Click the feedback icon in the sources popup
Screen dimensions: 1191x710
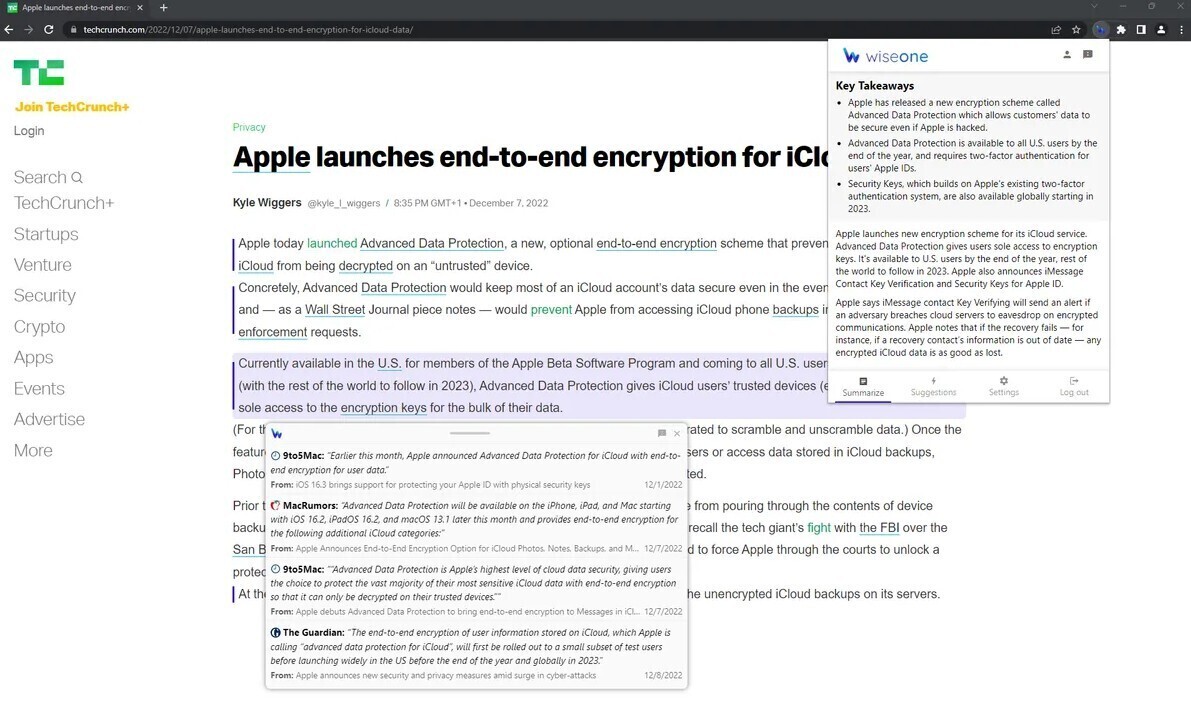click(x=661, y=433)
